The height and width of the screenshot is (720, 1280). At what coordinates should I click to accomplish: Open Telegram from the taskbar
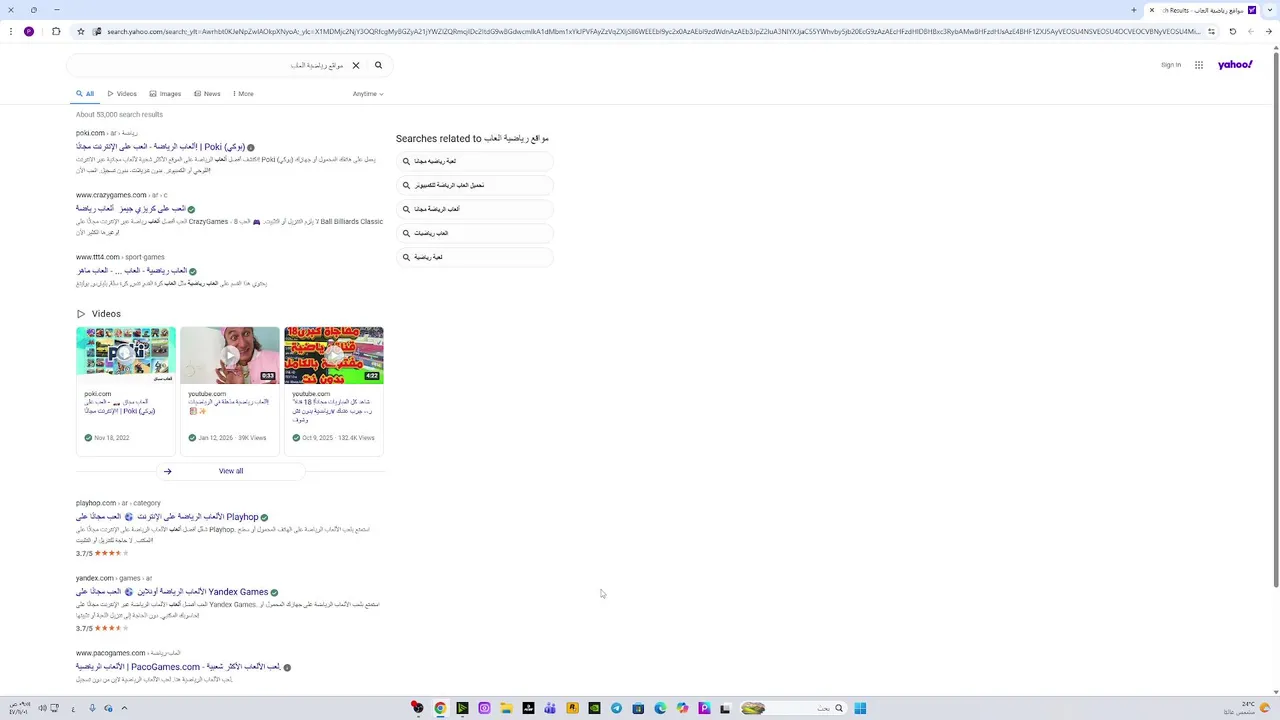[x=616, y=708]
